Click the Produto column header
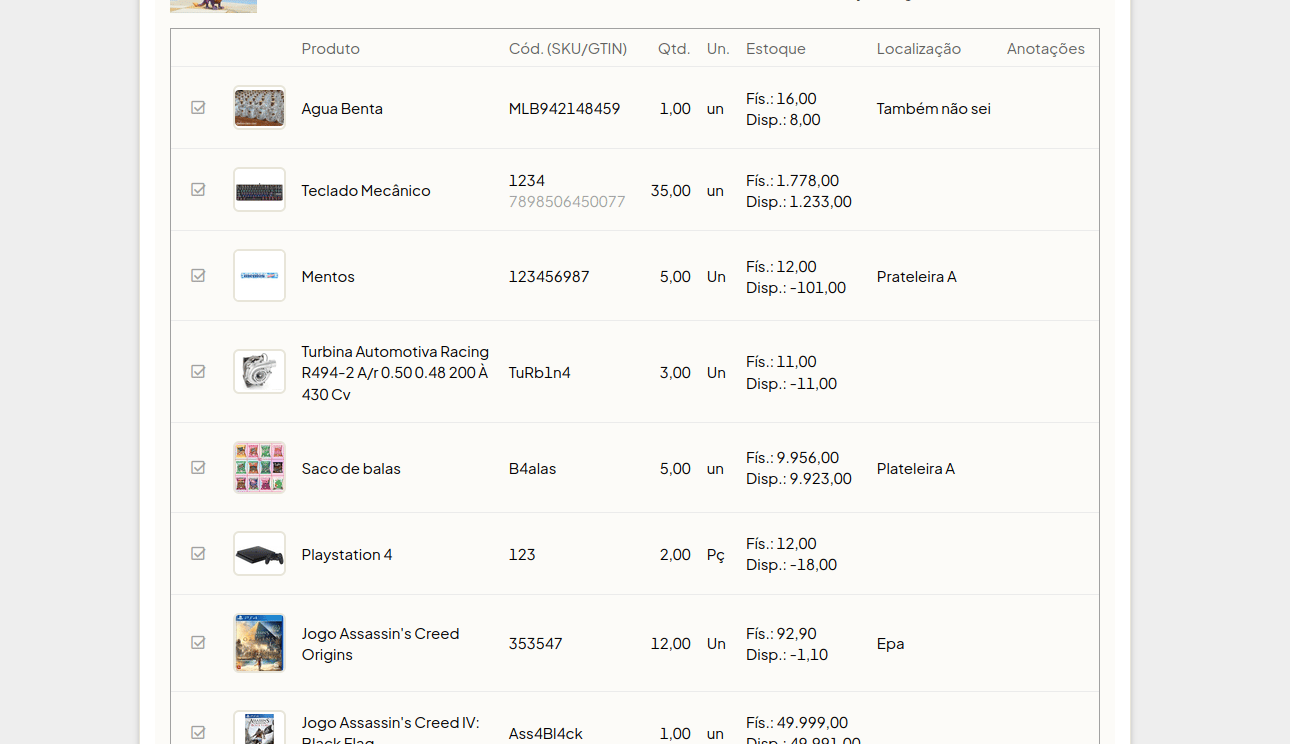Screen dimensions: 1290x744 pos(331,48)
